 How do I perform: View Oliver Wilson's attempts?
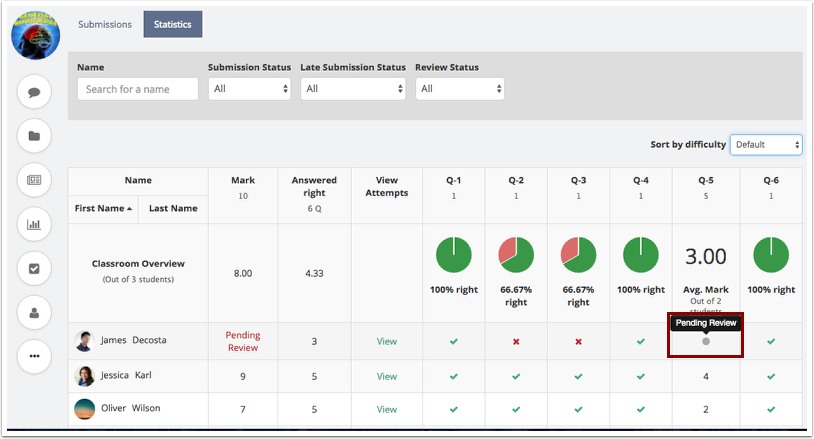point(387,409)
